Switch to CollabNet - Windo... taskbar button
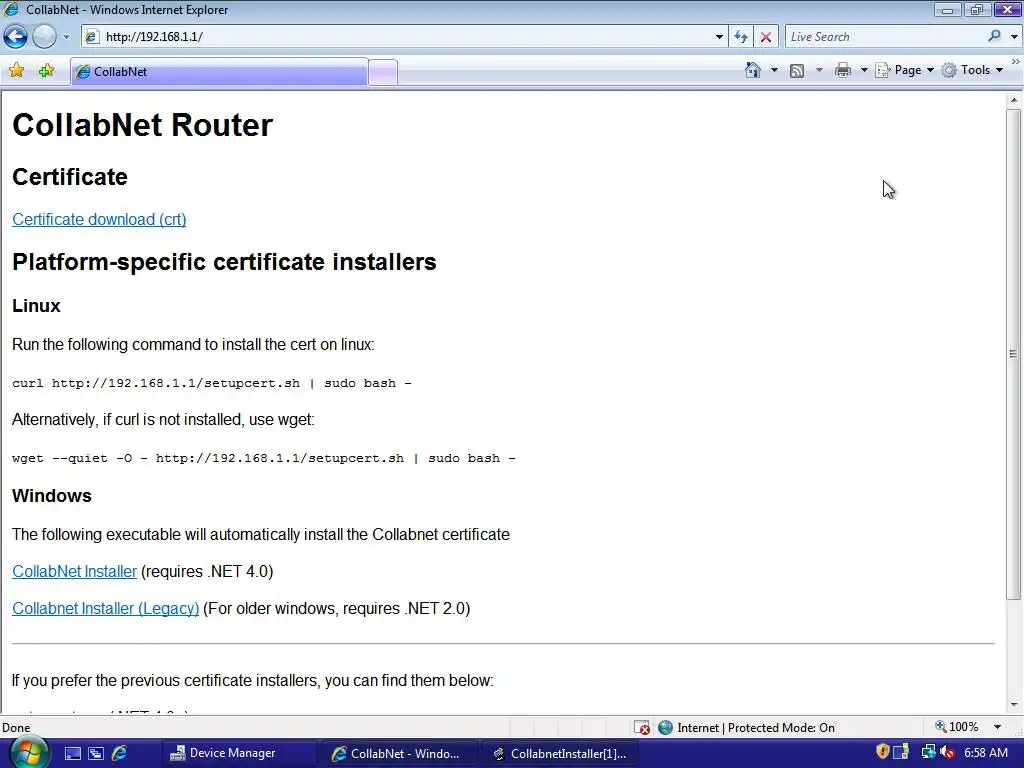Image resolution: width=1024 pixels, height=768 pixels. 398,754
